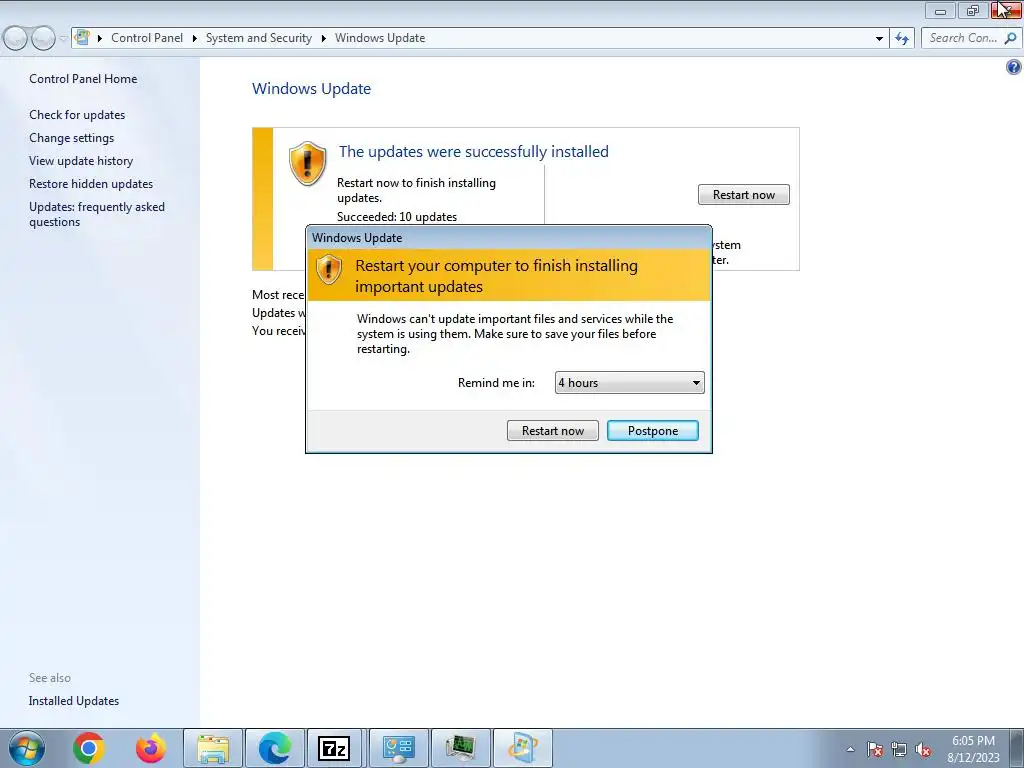Open the Action Center flag icon
Viewport: 1024px width, 768px height.
tap(875, 749)
